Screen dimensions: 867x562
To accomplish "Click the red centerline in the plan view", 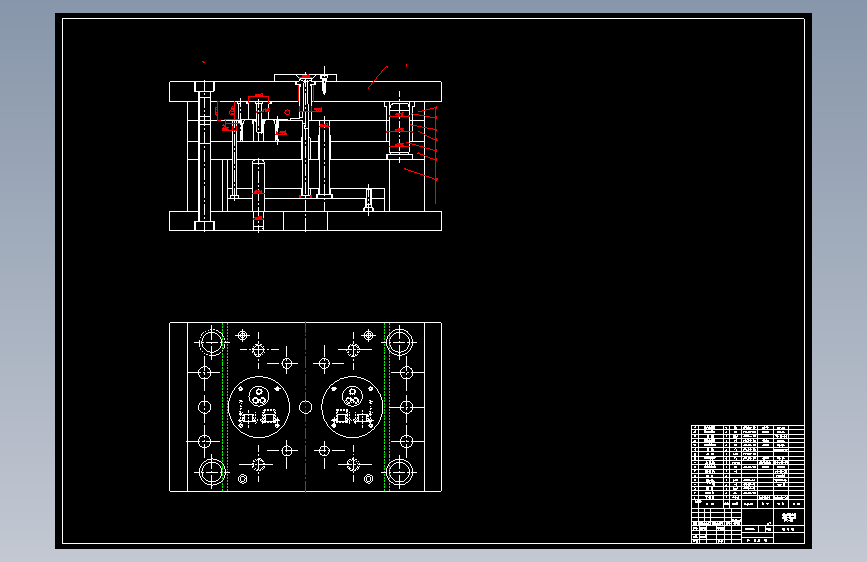I will 306,407.
